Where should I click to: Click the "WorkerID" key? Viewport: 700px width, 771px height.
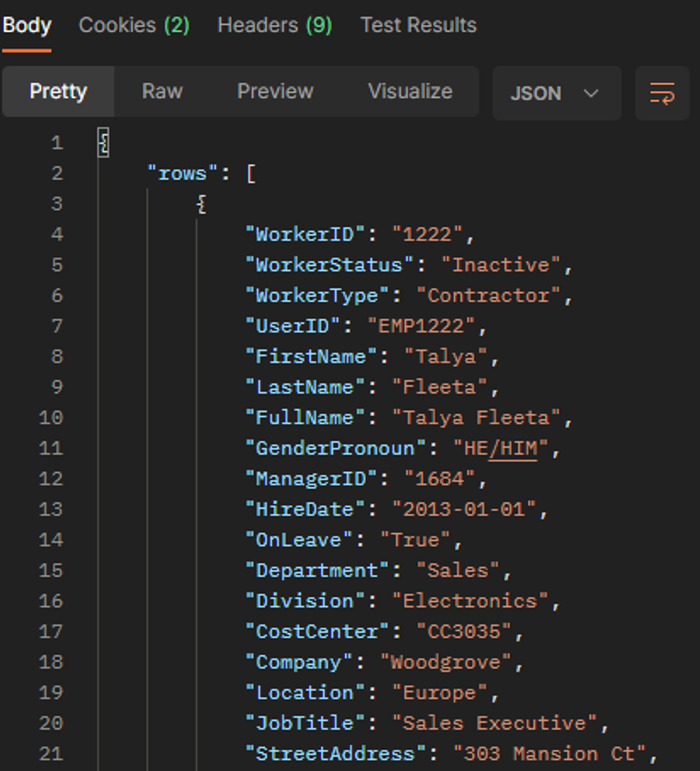pos(305,235)
